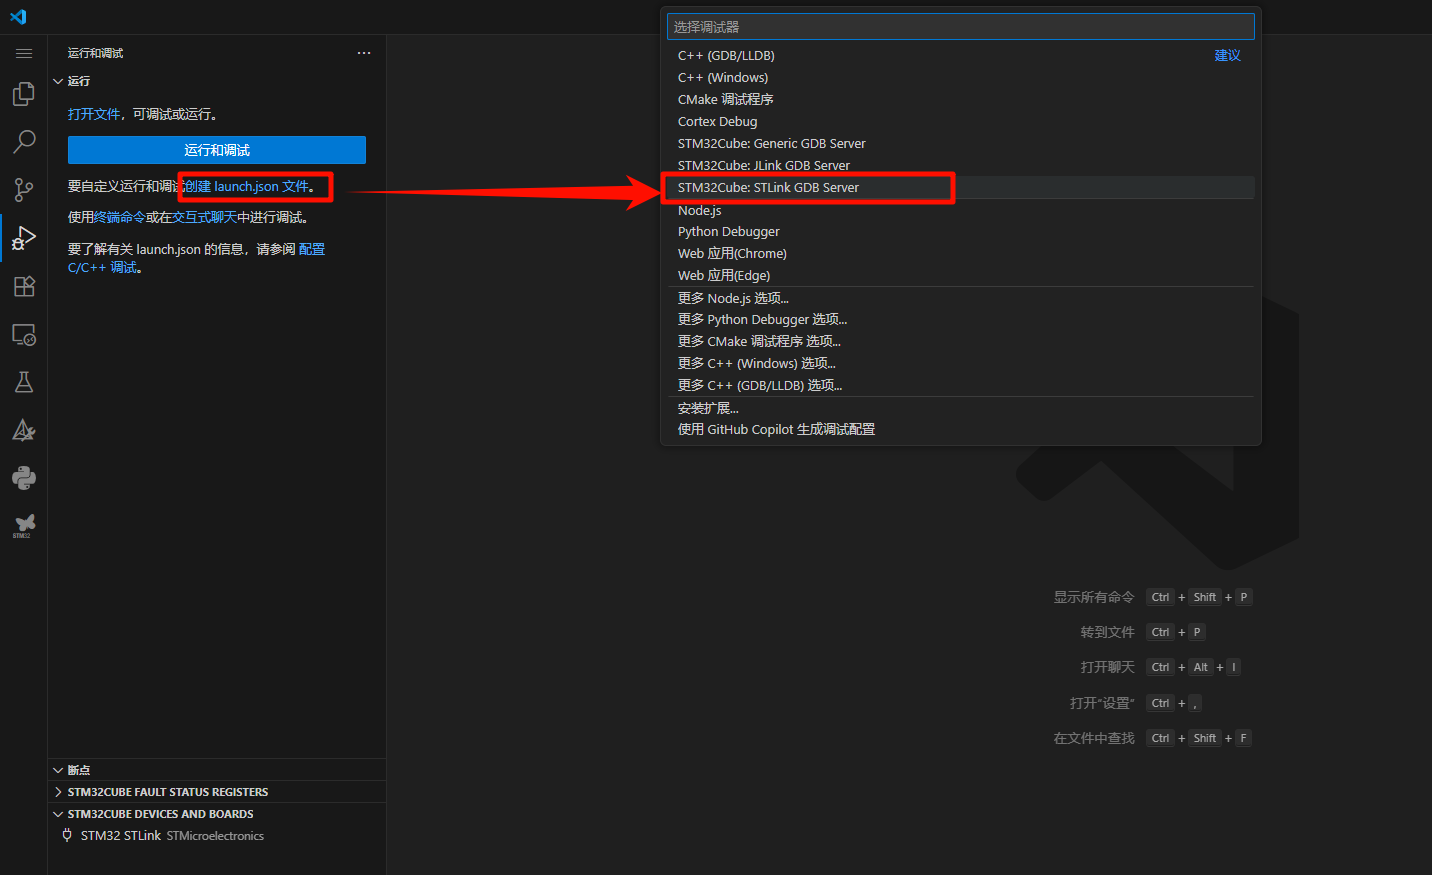Viewport: 1432px width, 875px height.
Task: Open the hamburger application menu
Action: pyautogui.click(x=24, y=53)
